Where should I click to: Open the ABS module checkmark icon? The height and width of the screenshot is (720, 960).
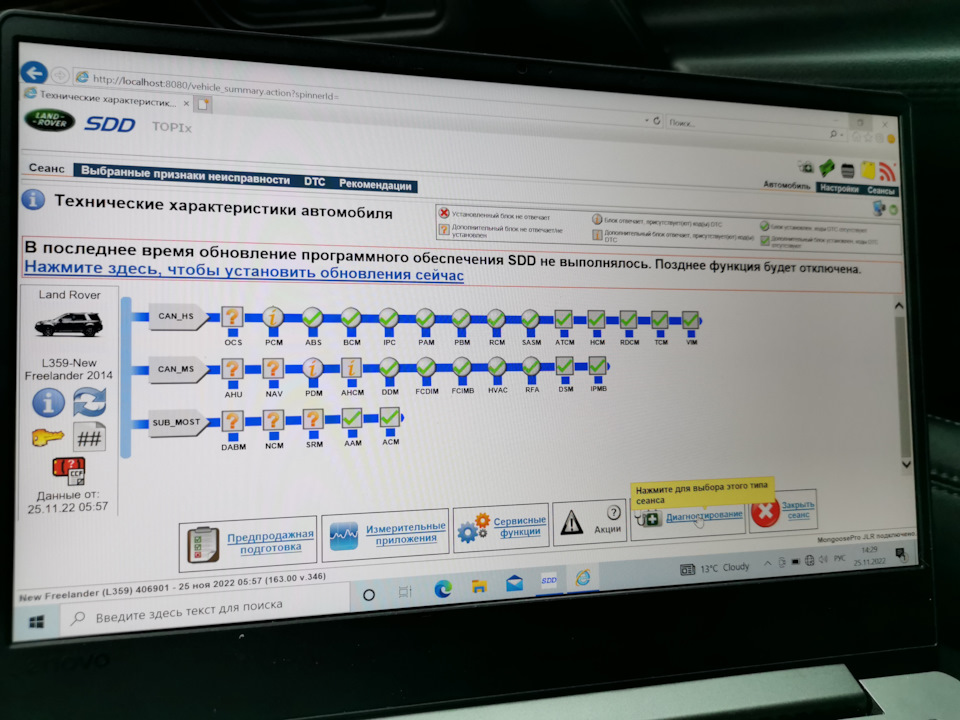coord(313,317)
